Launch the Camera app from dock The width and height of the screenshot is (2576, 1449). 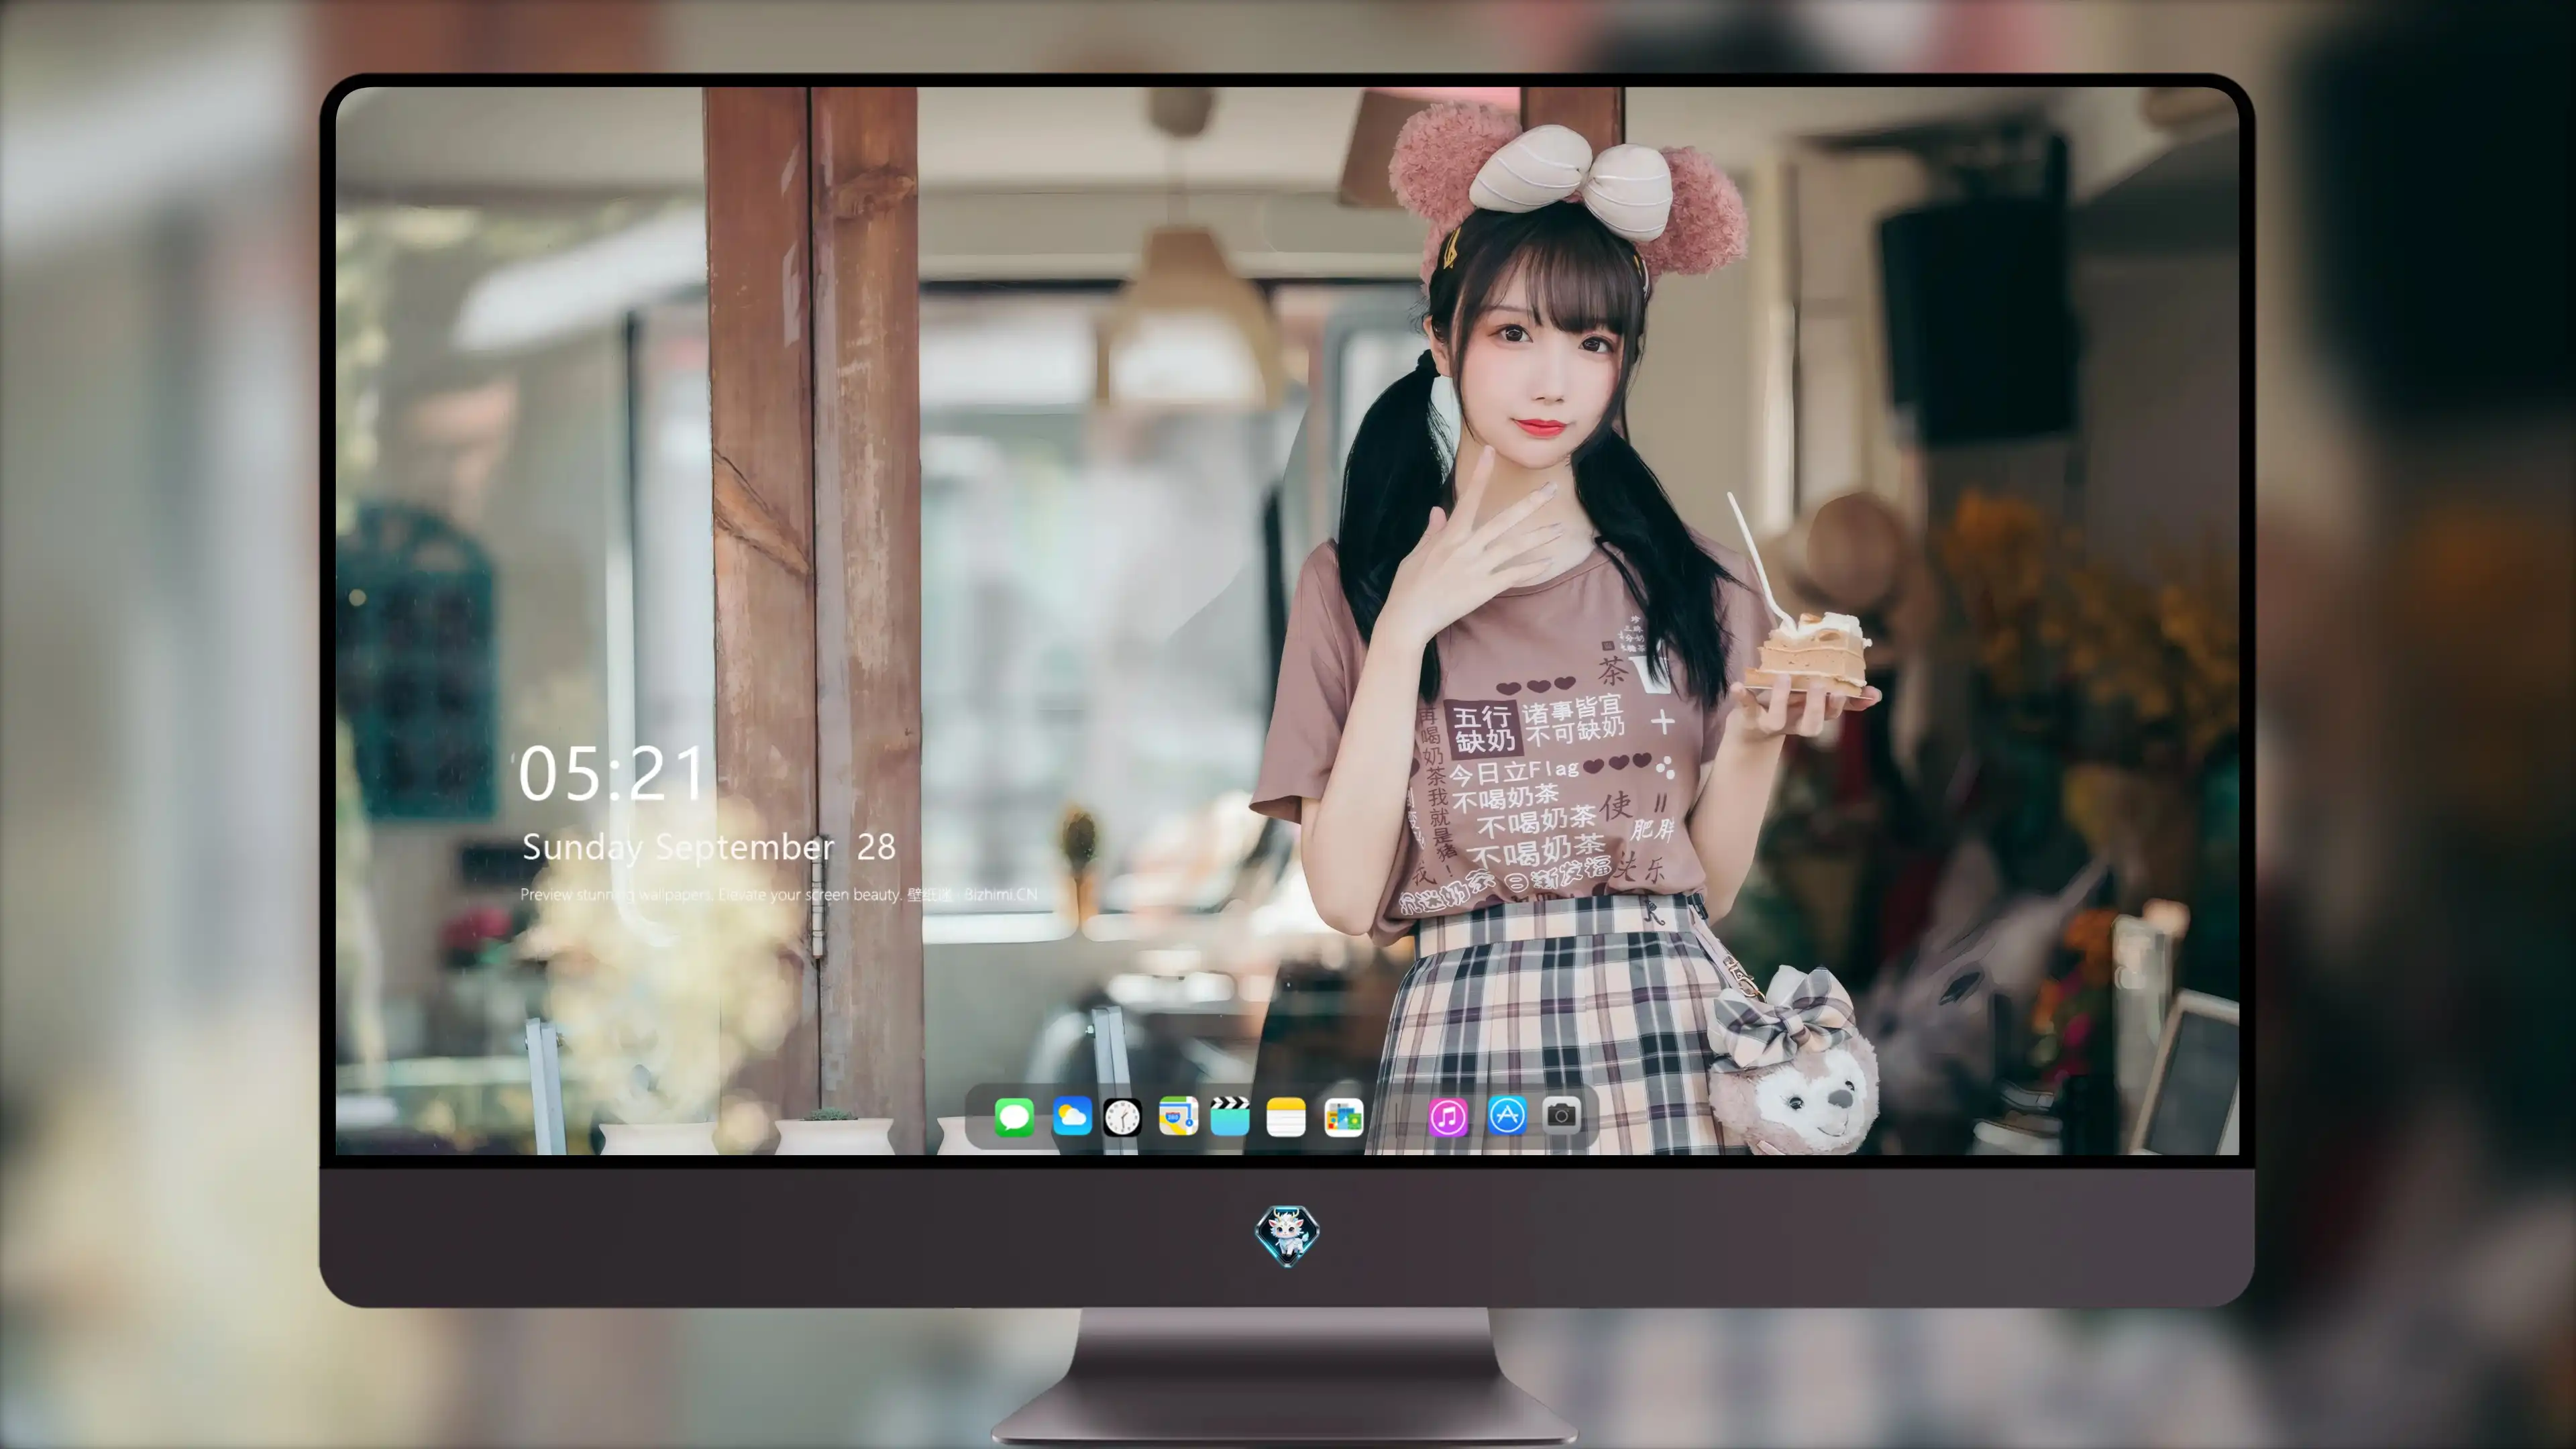(x=1562, y=1115)
